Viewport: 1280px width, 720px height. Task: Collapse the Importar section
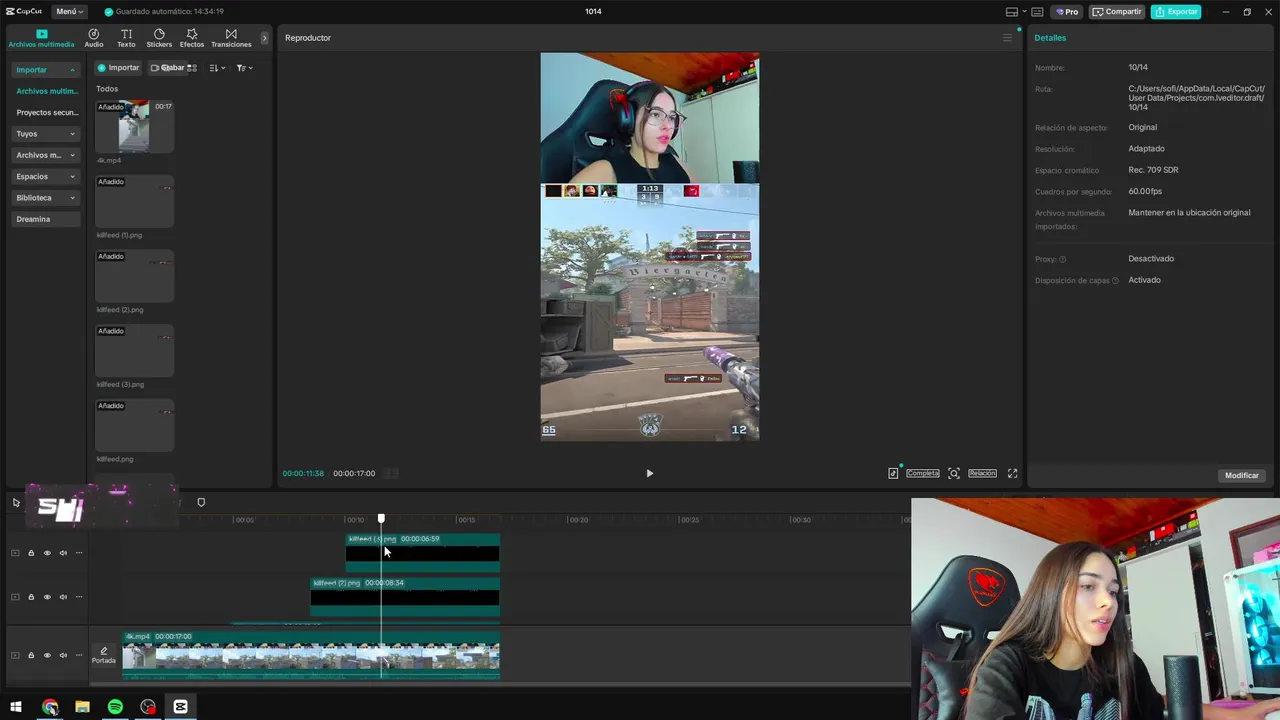46,70
